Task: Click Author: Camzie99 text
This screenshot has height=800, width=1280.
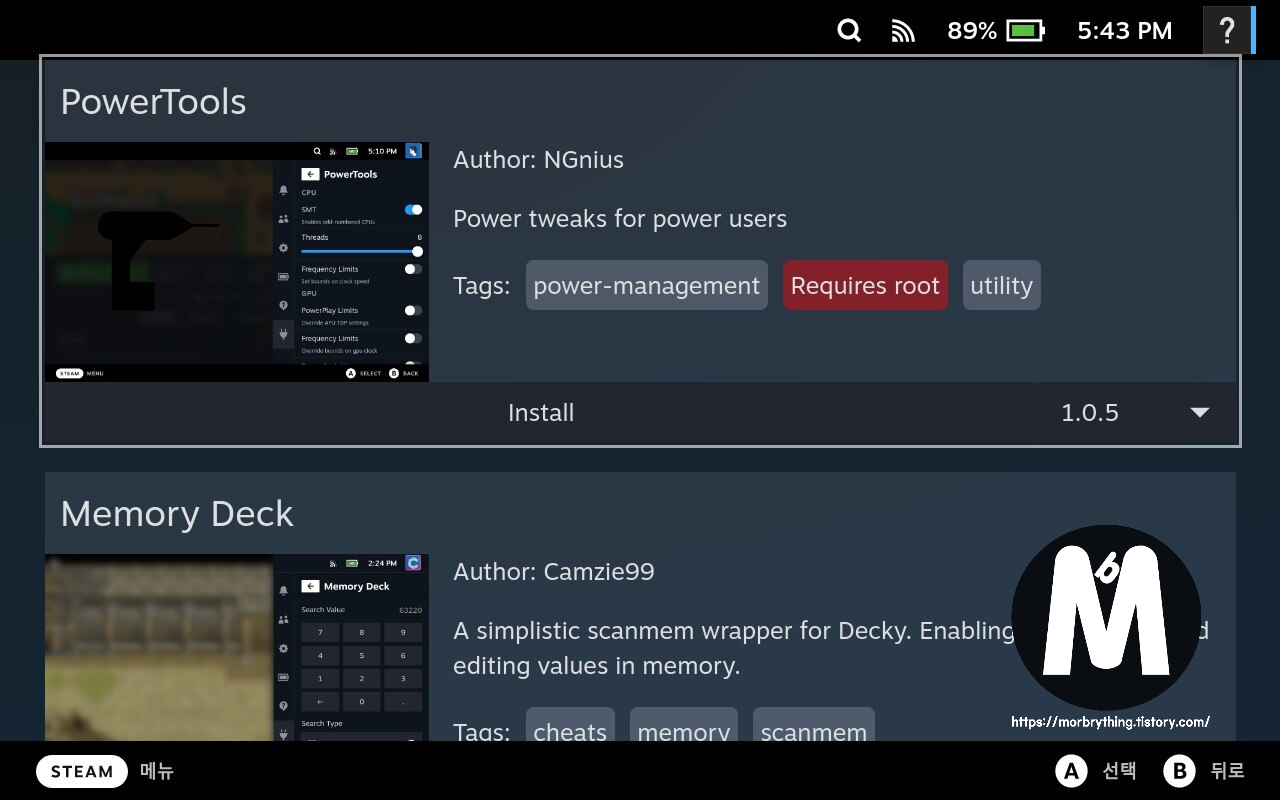Action: [x=554, y=572]
